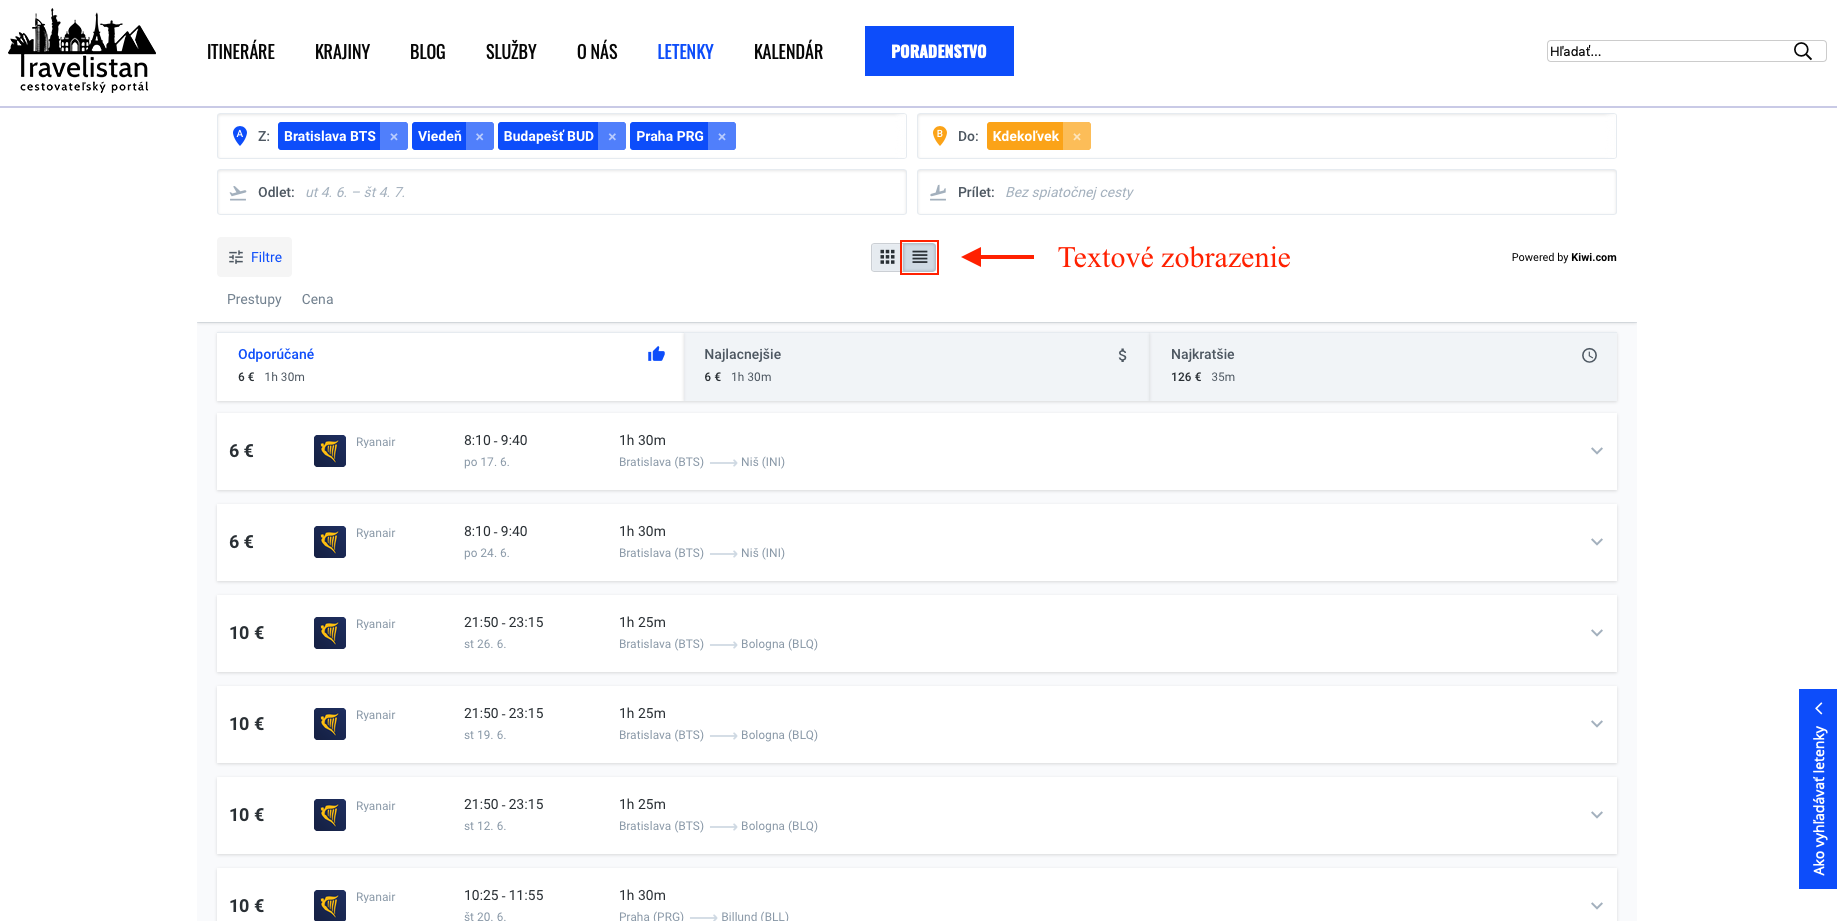The height and width of the screenshot is (921, 1837).
Task: Click the search magnifier icon
Action: [1802, 51]
